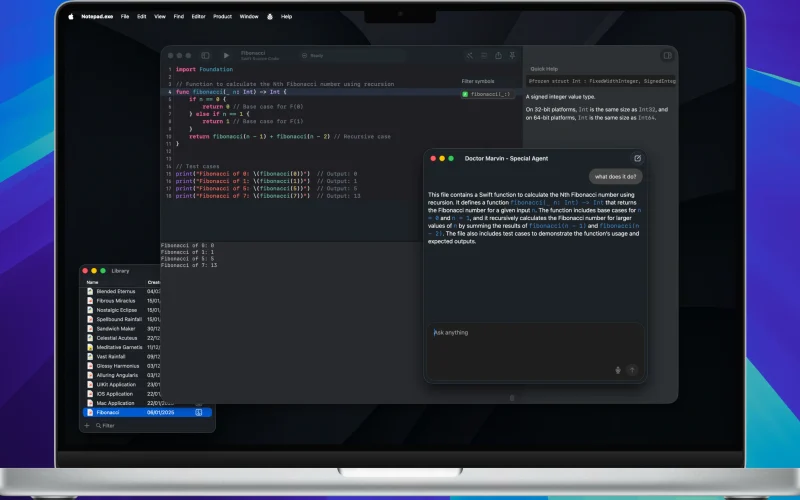Open the View menu
This screenshot has height=500, width=800.
click(160, 17)
